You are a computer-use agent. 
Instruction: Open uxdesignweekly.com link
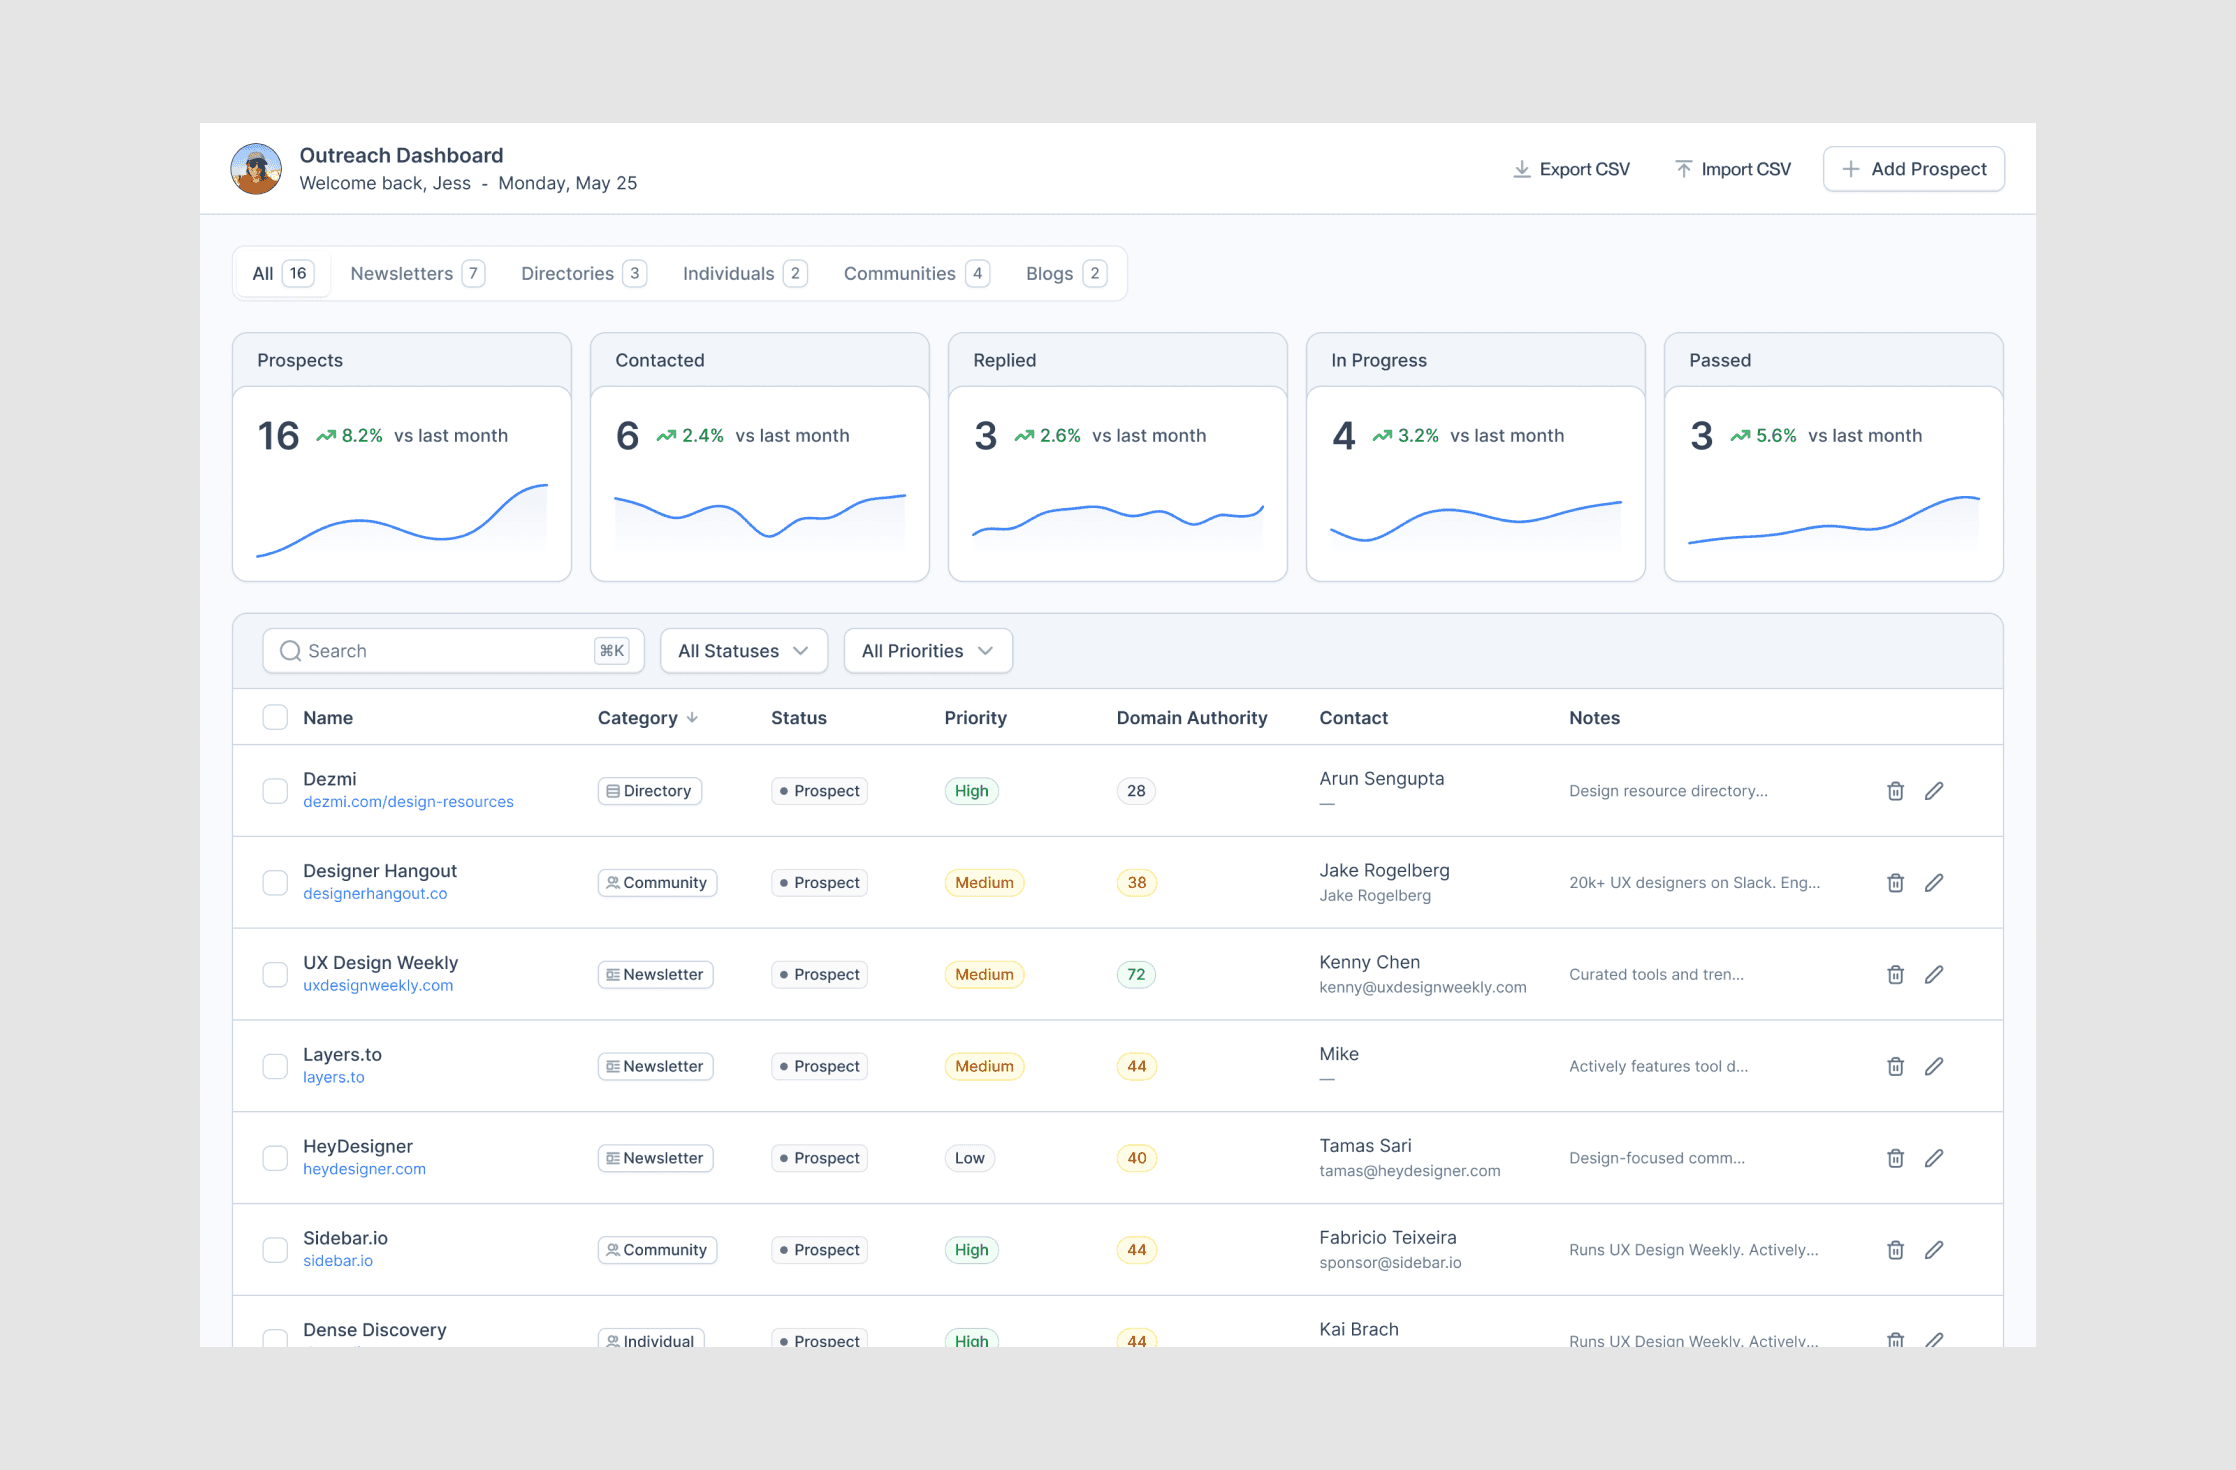(x=378, y=986)
